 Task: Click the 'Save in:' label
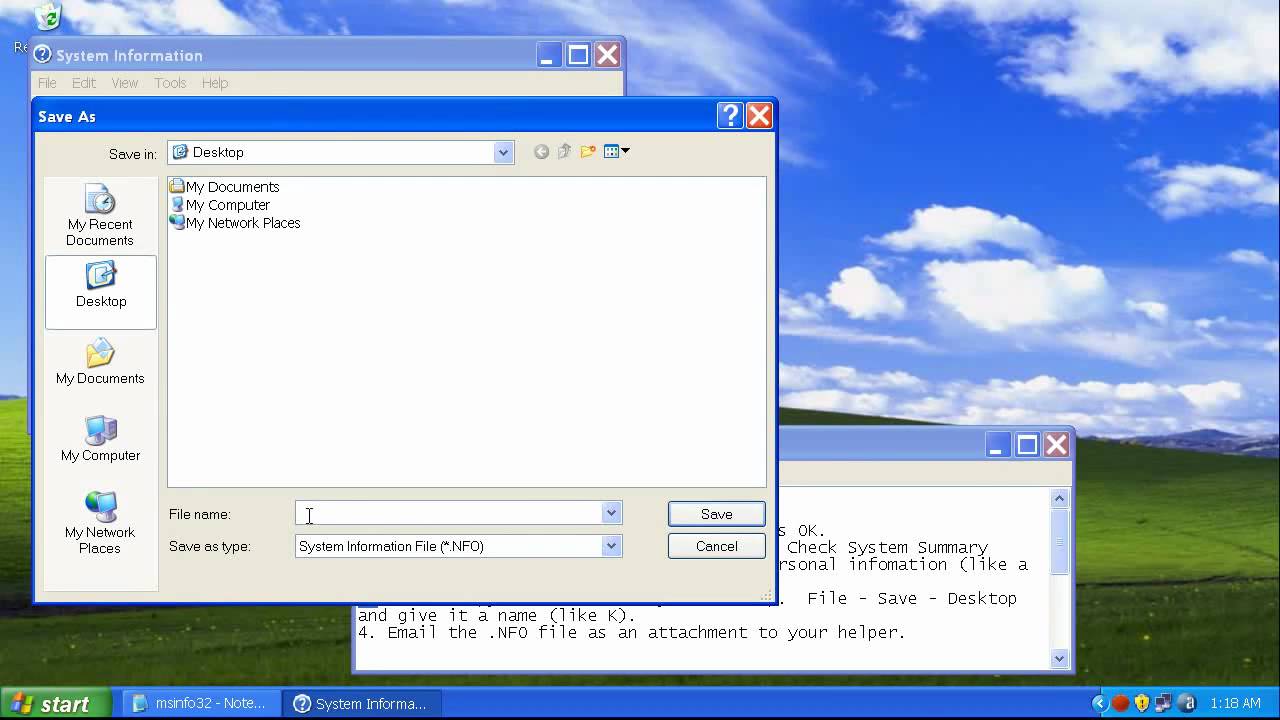[133, 154]
